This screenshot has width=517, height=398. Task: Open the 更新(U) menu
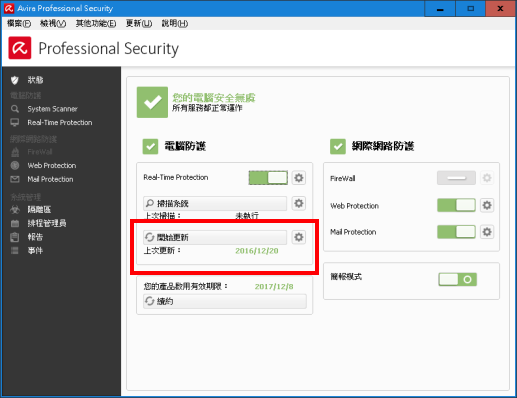pyautogui.click(x=139, y=23)
